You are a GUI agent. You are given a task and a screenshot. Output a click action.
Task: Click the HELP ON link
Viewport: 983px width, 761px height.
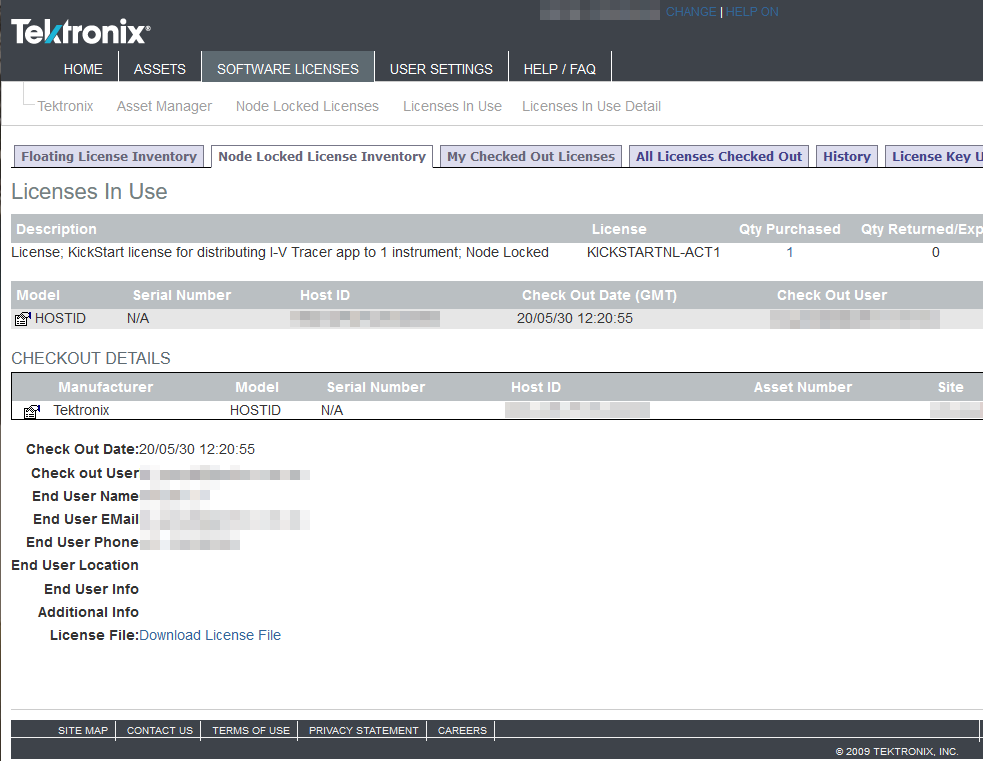752,12
